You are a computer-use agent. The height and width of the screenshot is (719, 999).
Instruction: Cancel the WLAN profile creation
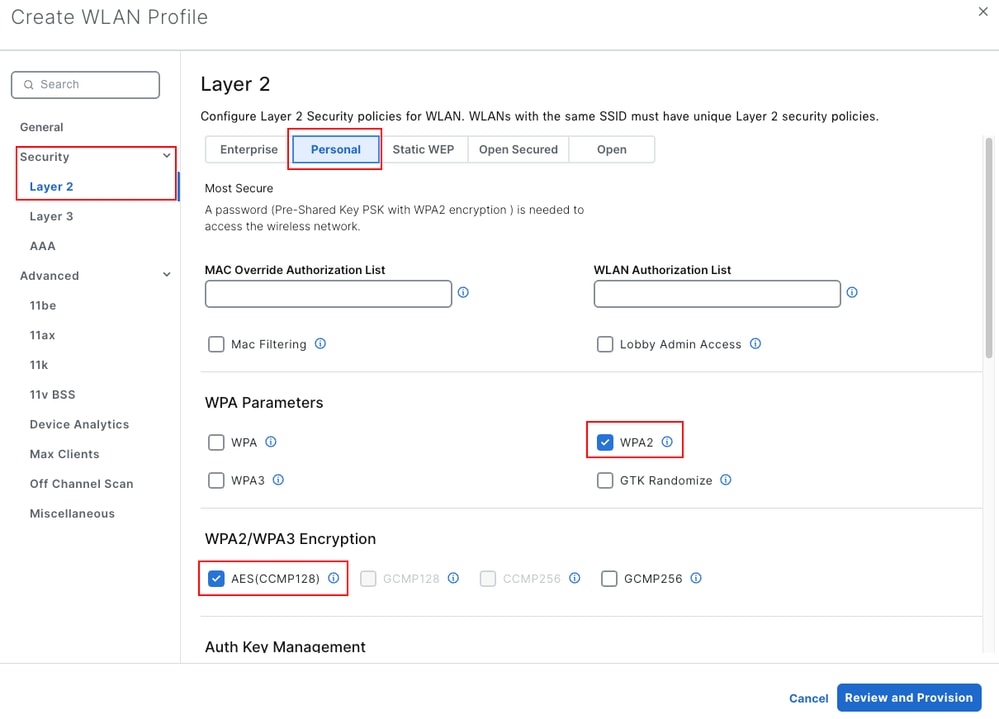tap(809, 699)
